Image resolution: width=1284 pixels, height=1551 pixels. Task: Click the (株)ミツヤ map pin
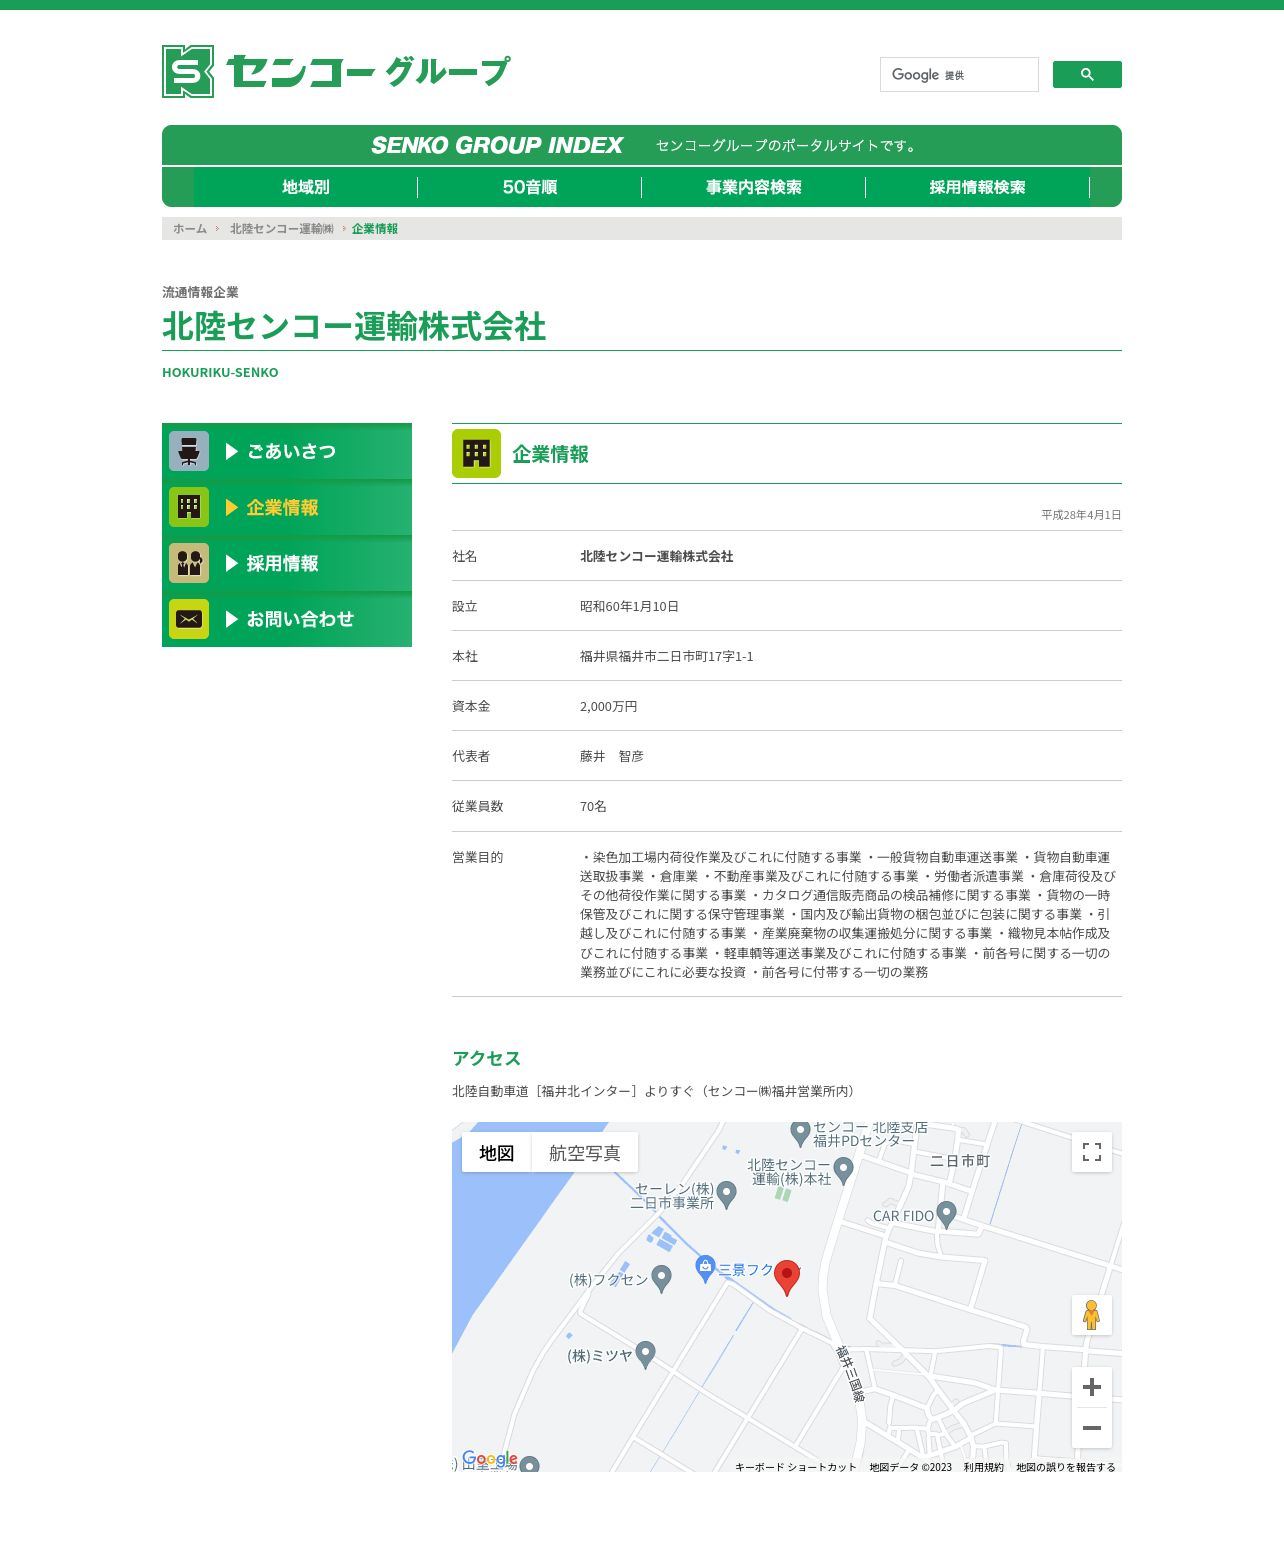point(645,1354)
